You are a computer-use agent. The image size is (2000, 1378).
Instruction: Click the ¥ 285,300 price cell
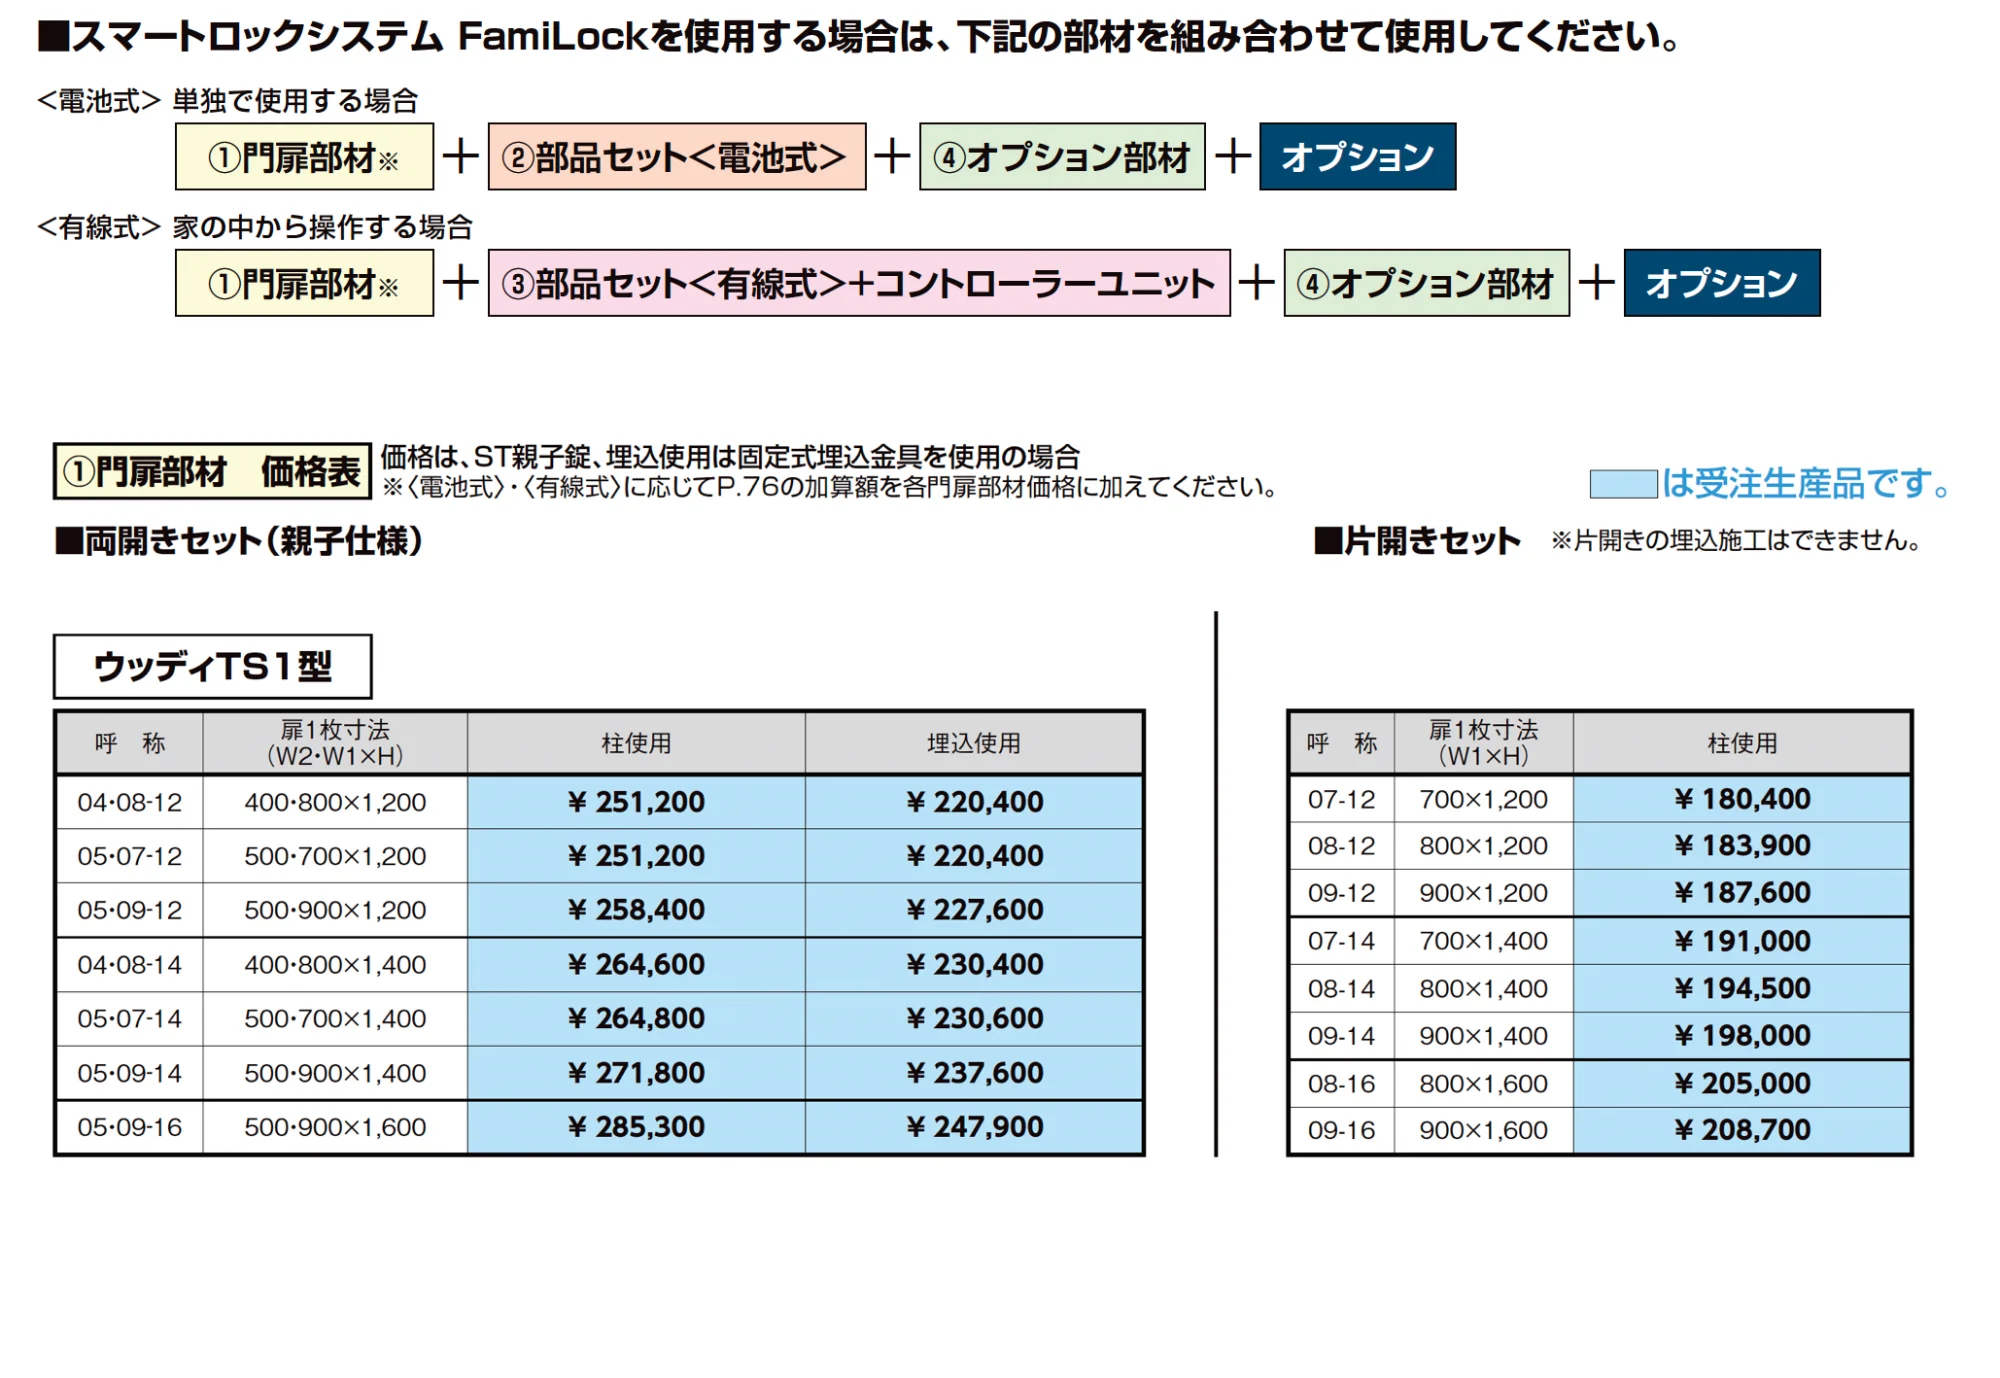(636, 1127)
